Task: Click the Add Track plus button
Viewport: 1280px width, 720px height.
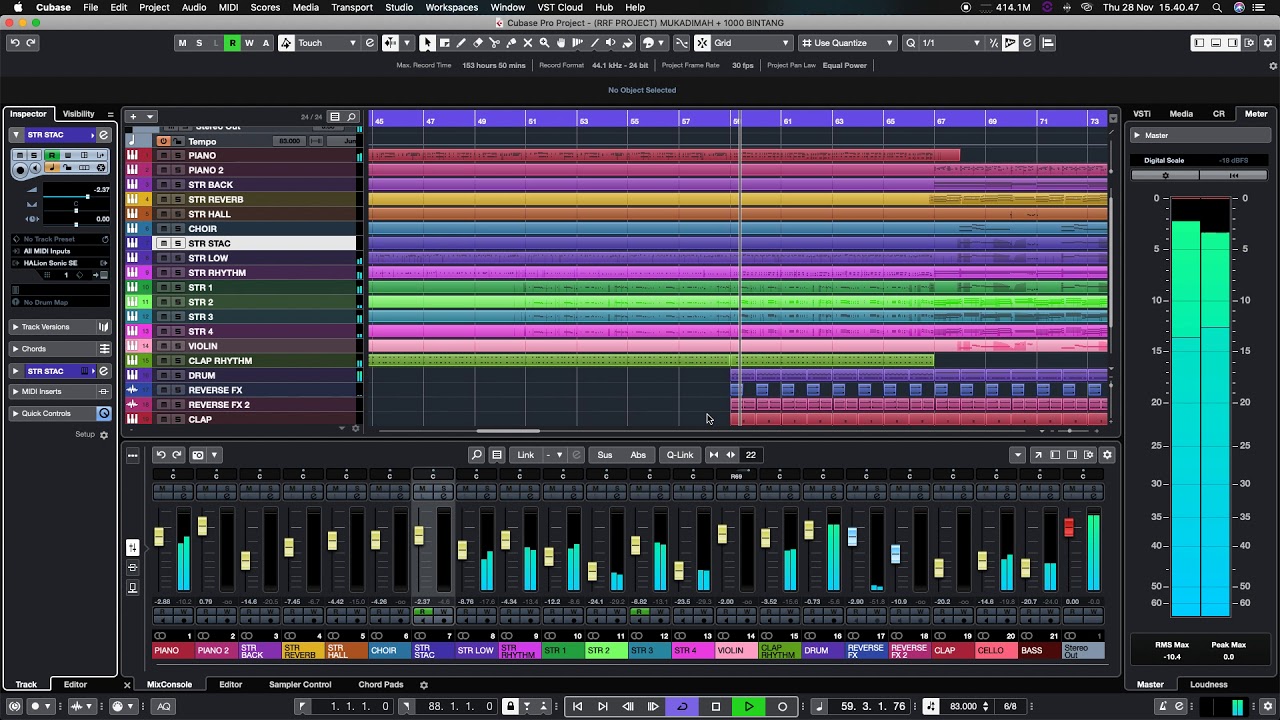Action: 132,117
